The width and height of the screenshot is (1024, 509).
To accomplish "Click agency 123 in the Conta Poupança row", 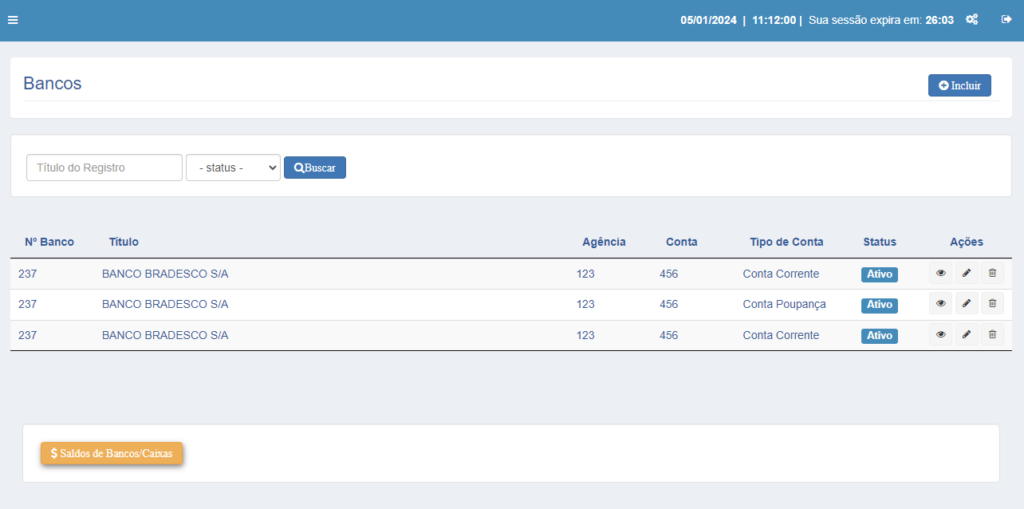I will (x=586, y=304).
